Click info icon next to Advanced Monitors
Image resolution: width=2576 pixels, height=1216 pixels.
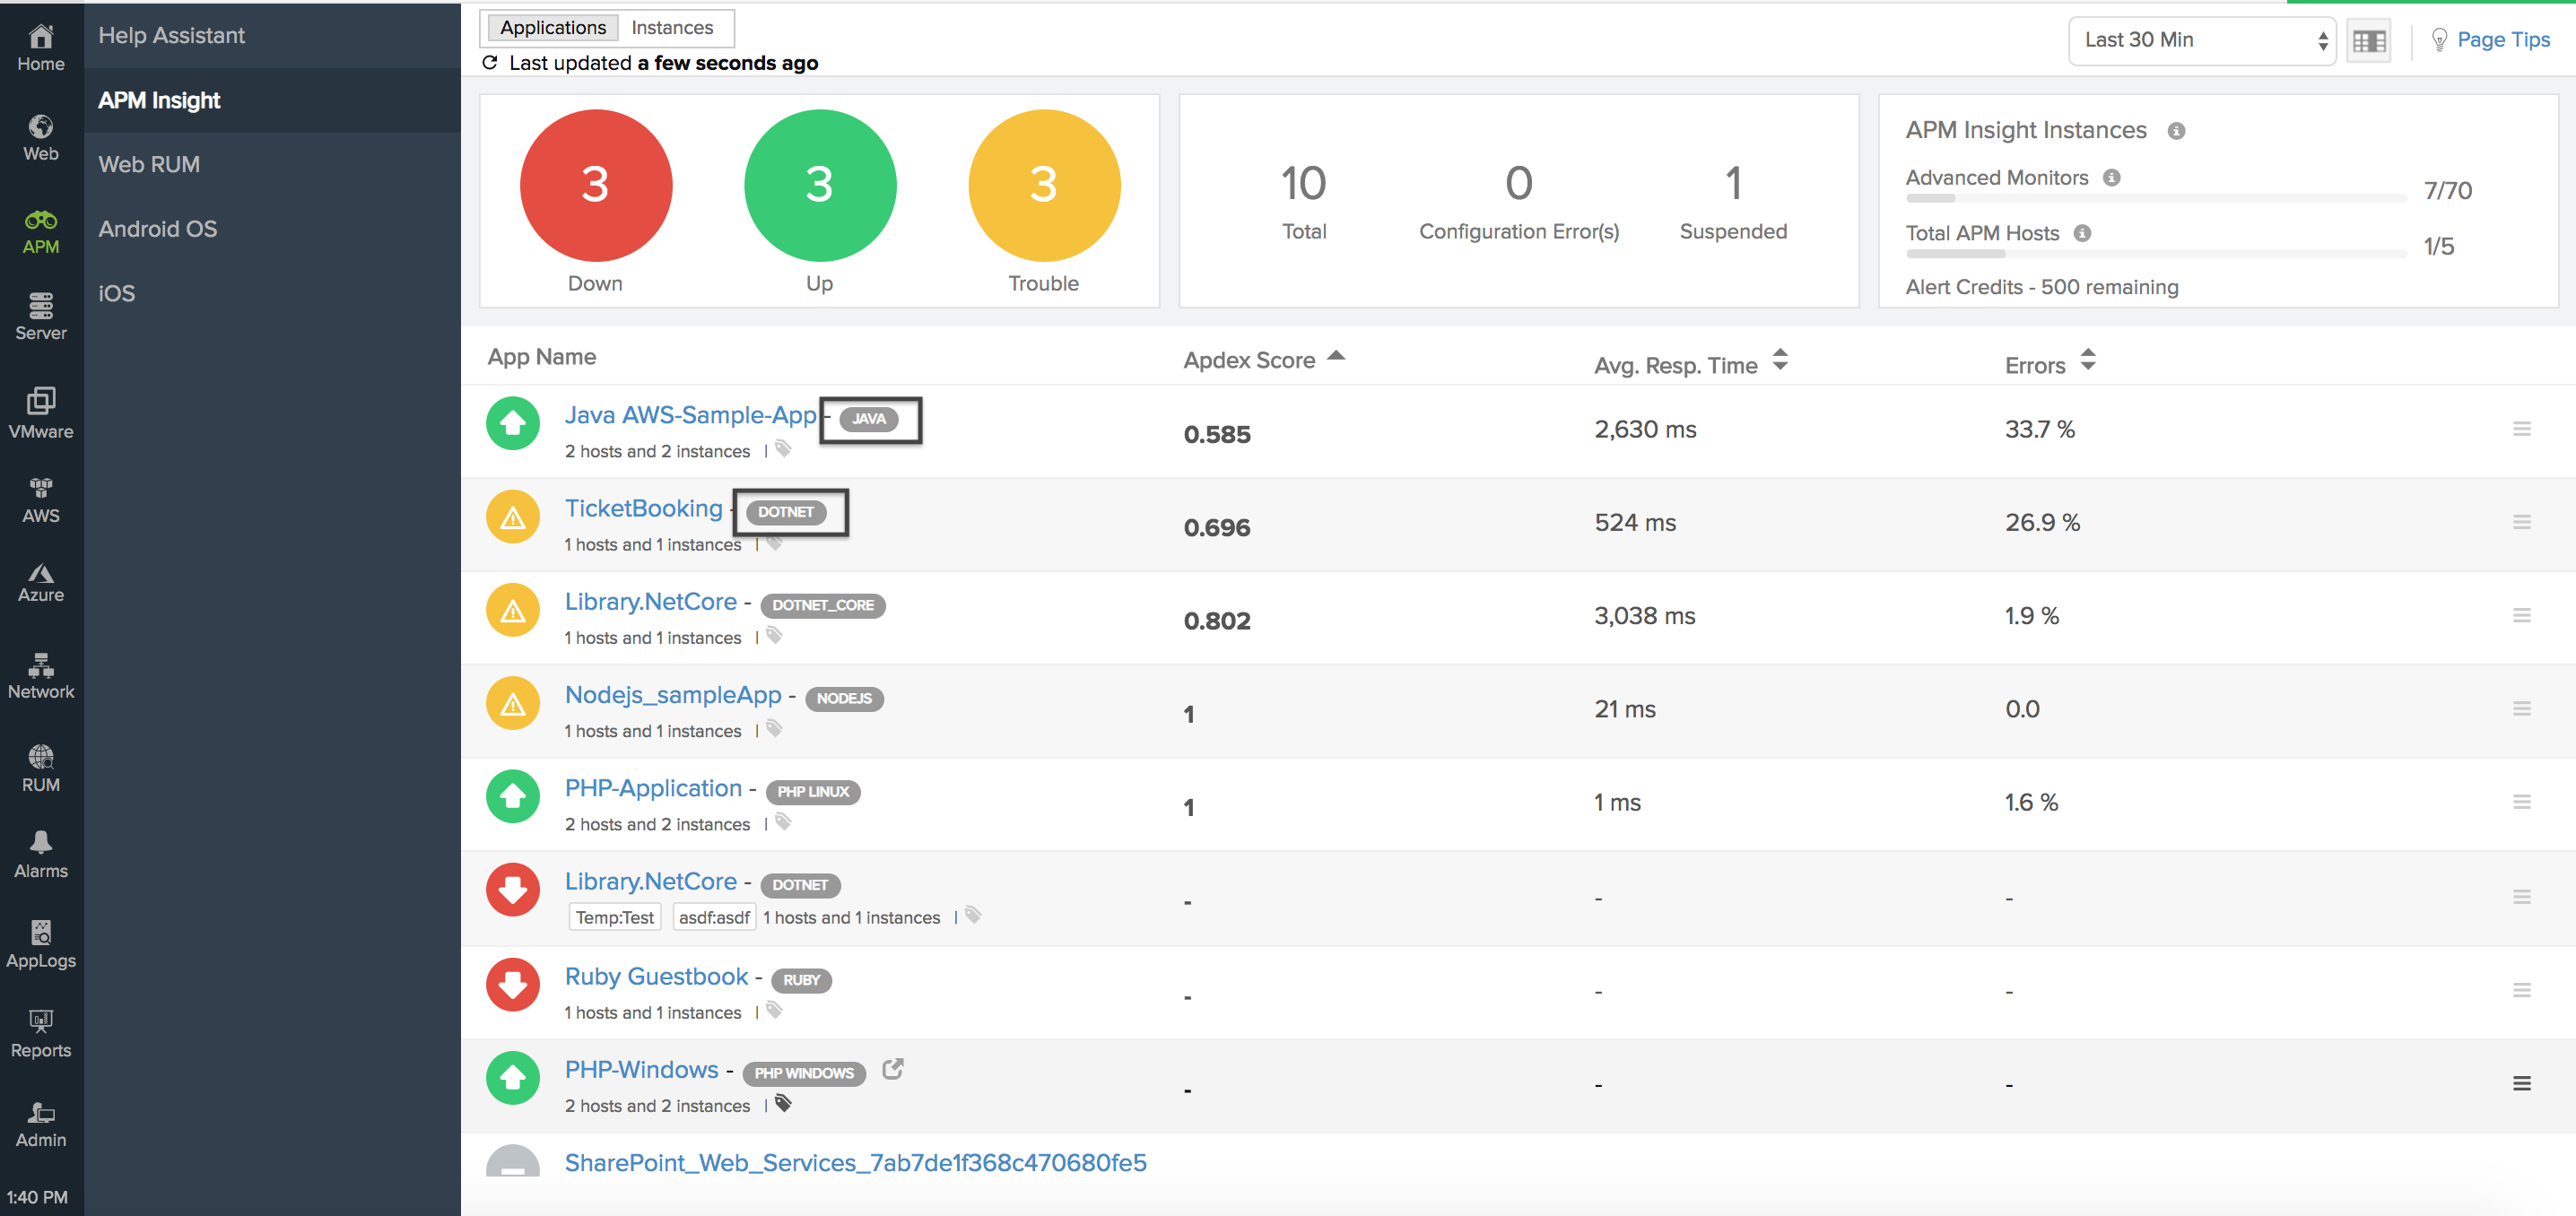[2111, 178]
